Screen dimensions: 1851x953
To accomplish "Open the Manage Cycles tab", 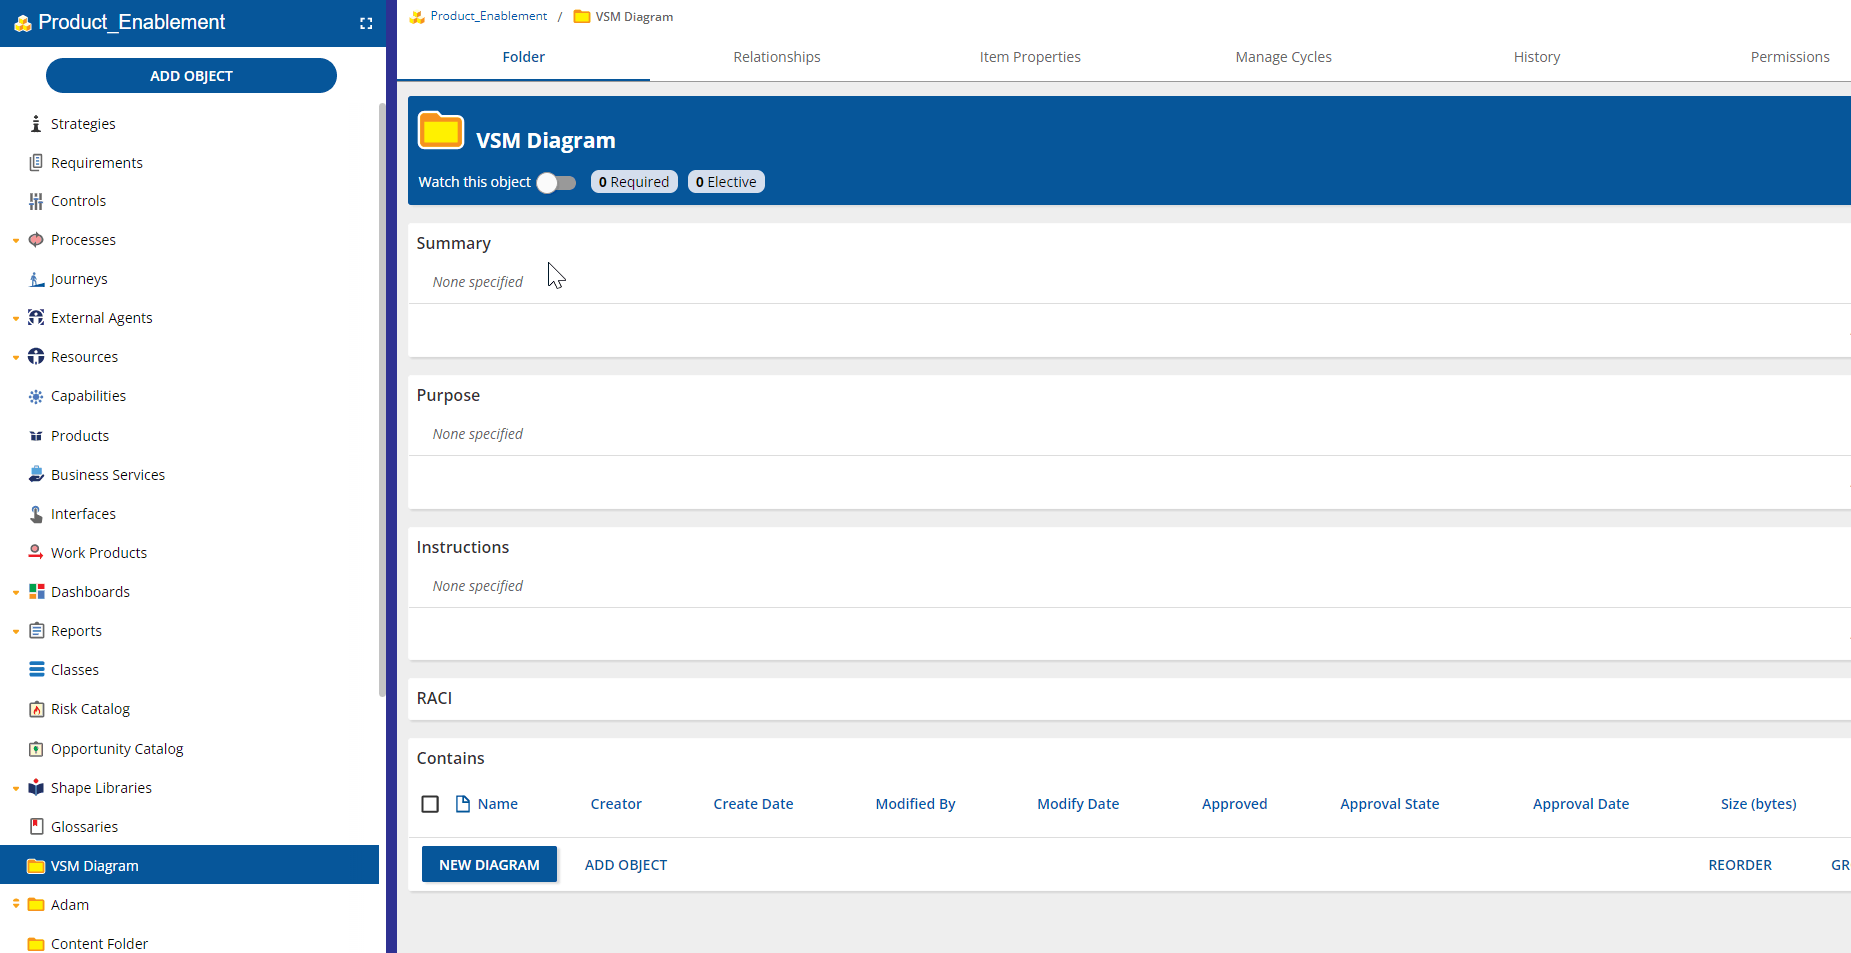I will (x=1283, y=57).
